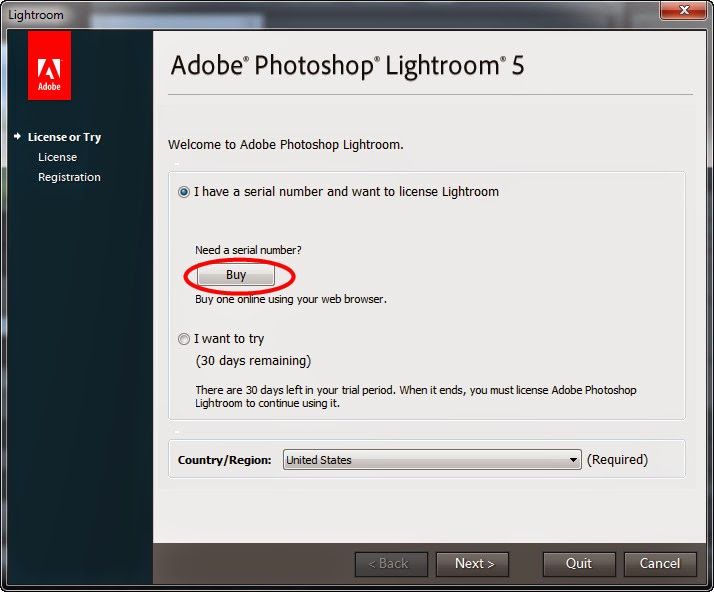Click the Lightroom window title bar text
Screen dimensions: 714x592
[x=36, y=15]
